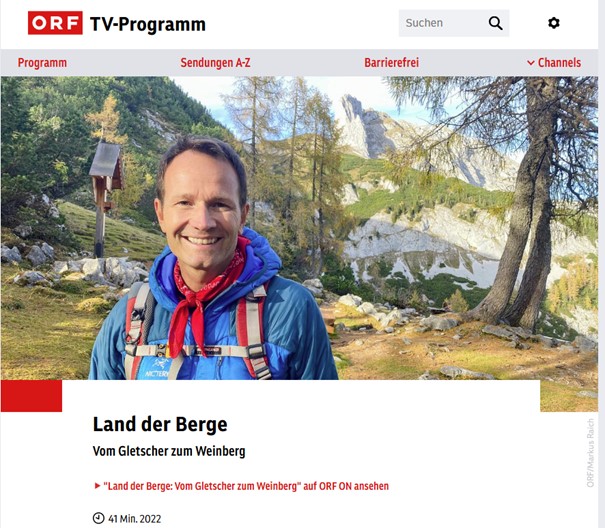
Task: Watch Land der Berge on ORF ON link
Action: pyautogui.click(x=246, y=486)
